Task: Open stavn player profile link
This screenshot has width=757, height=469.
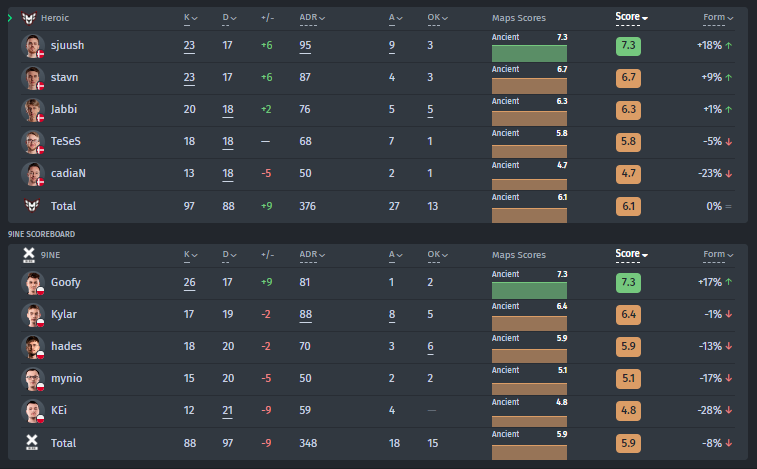Action: click(65, 77)
